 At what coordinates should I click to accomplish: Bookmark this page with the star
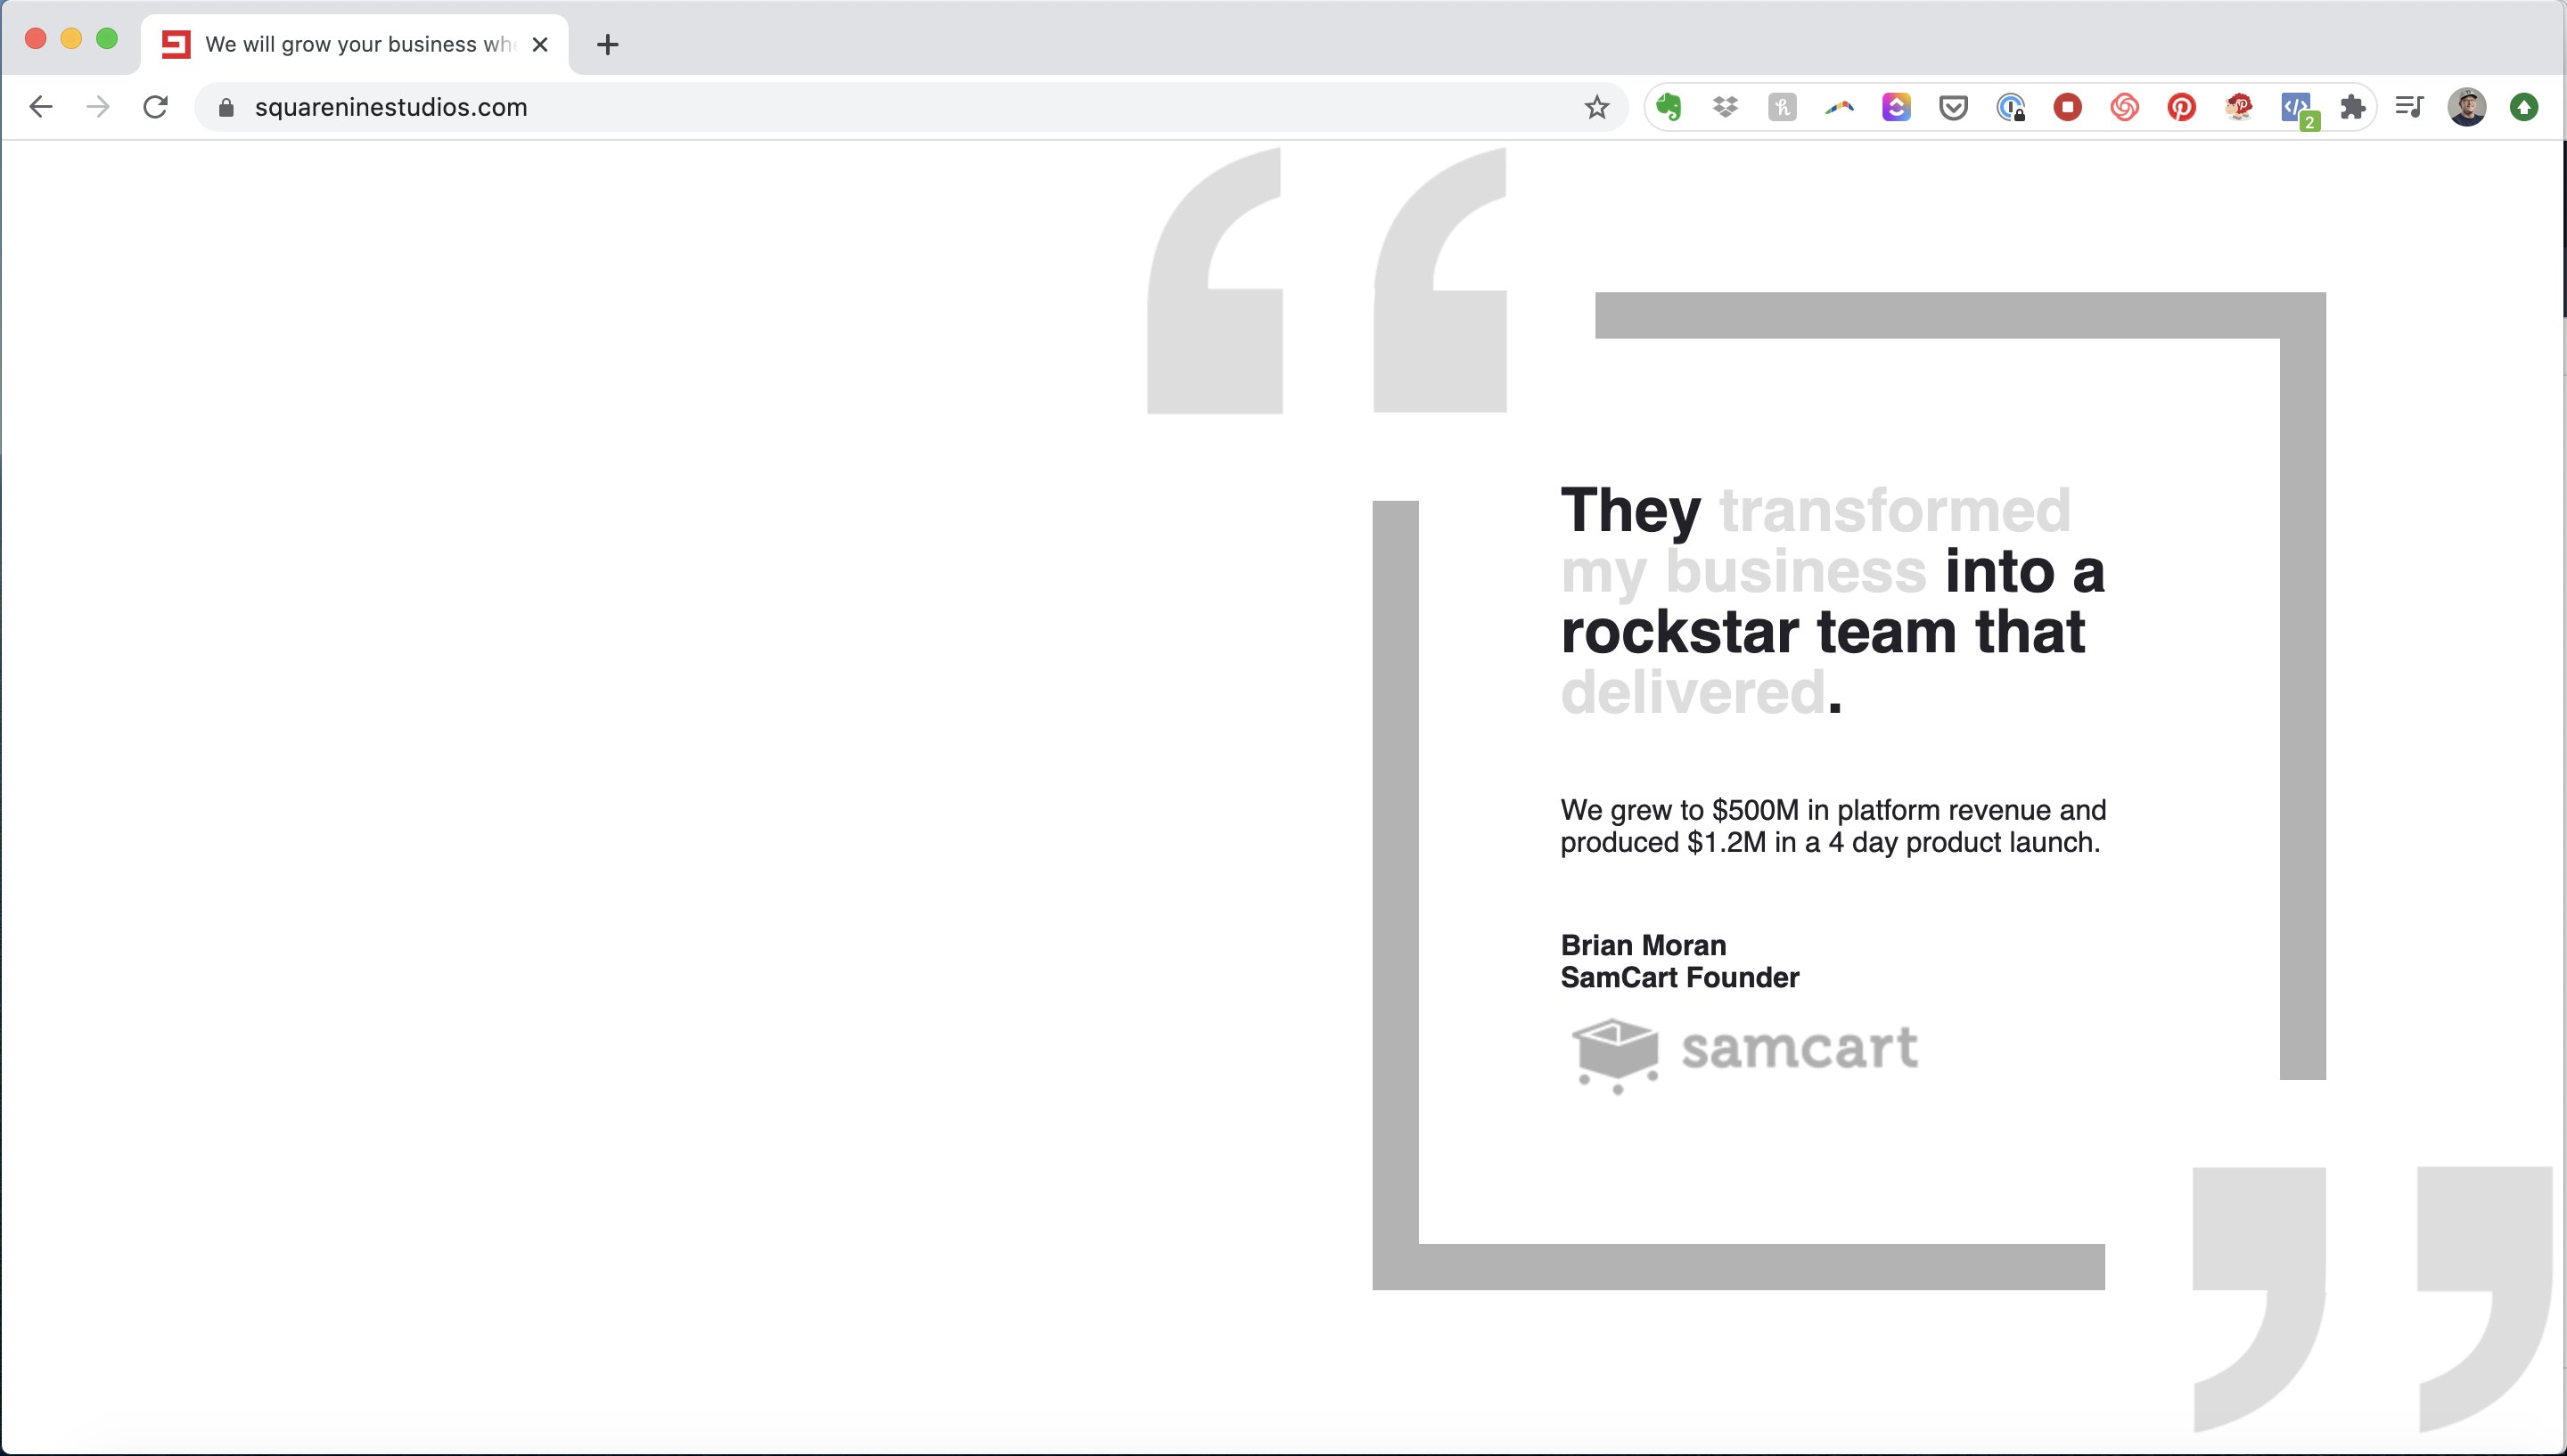[x=1597, y=107]
